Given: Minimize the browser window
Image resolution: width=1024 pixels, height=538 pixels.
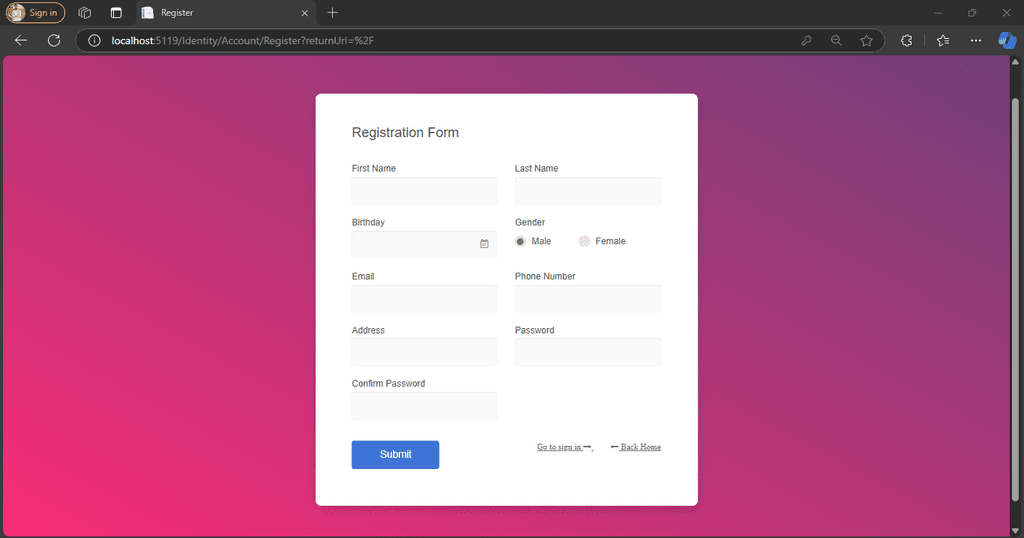Looking at the screenshot, I should click(x=938, y=12).
